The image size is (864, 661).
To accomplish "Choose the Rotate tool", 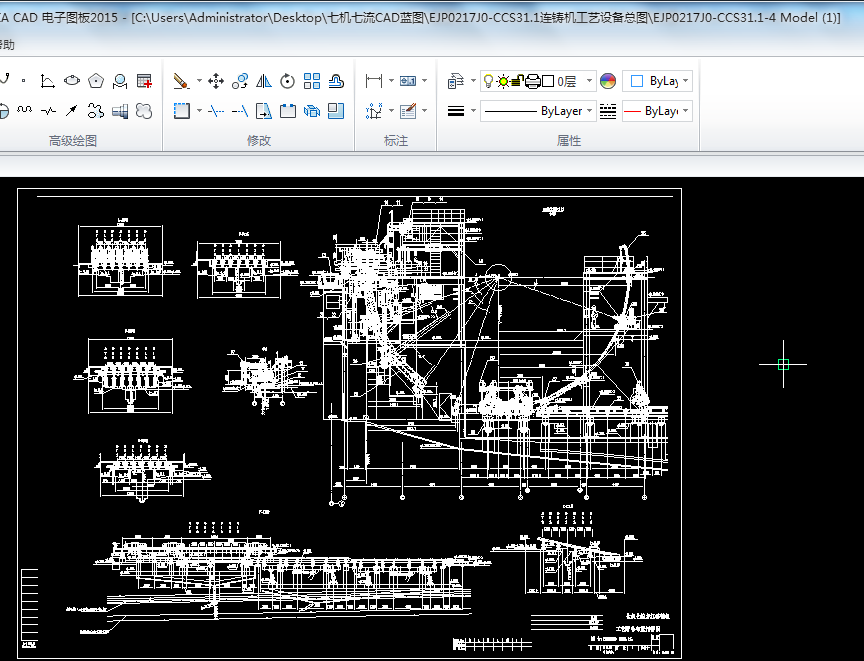I will pyautogui.click(x=288, y=81).
